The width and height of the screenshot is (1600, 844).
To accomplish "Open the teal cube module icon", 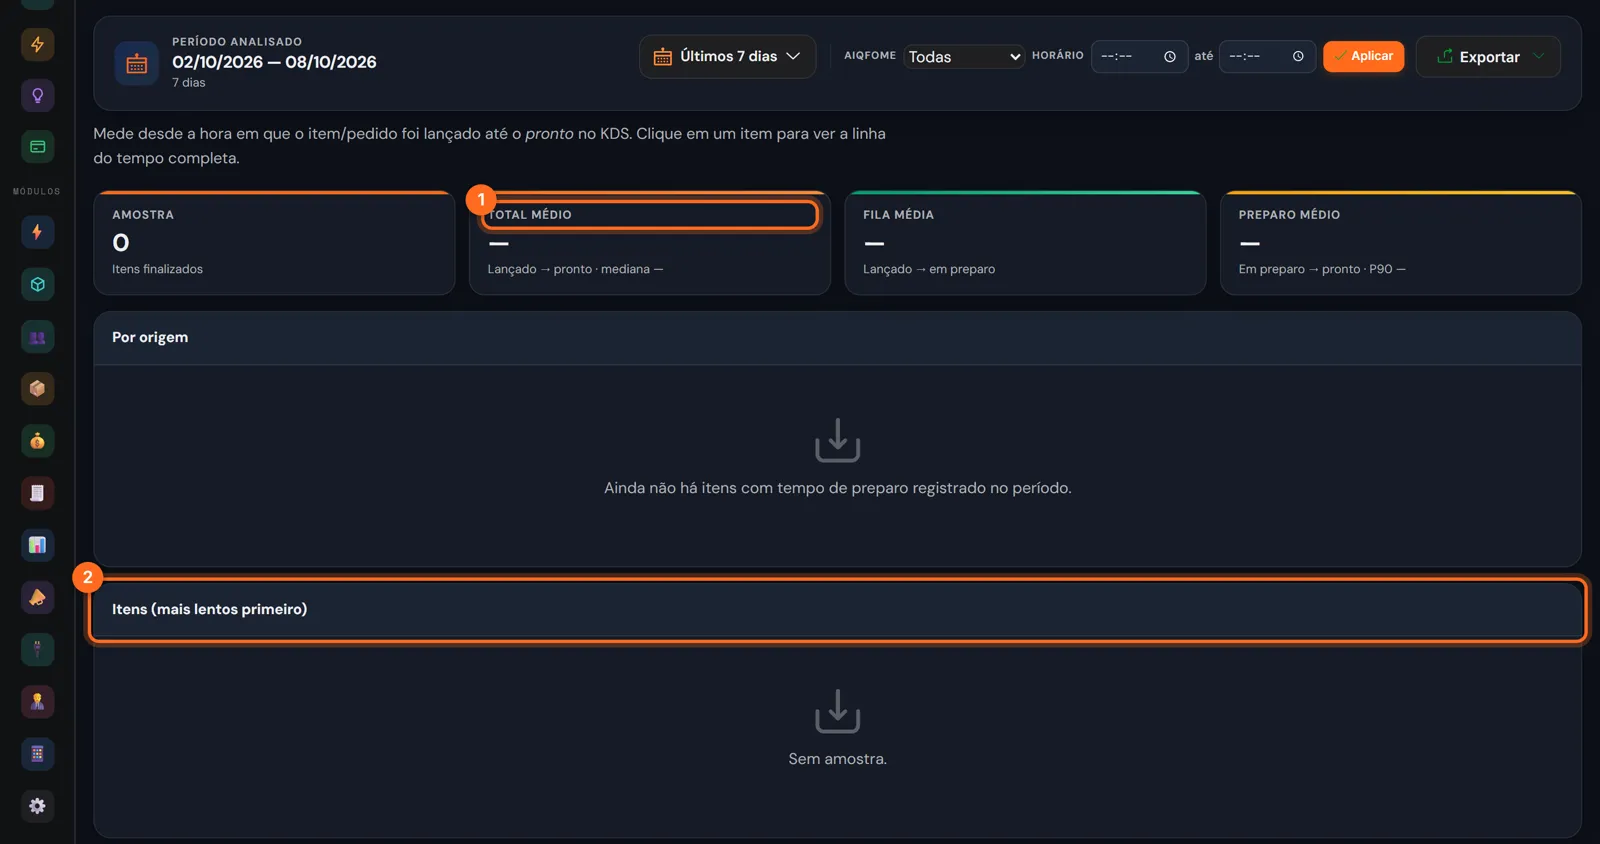I will tap(37, 284).
